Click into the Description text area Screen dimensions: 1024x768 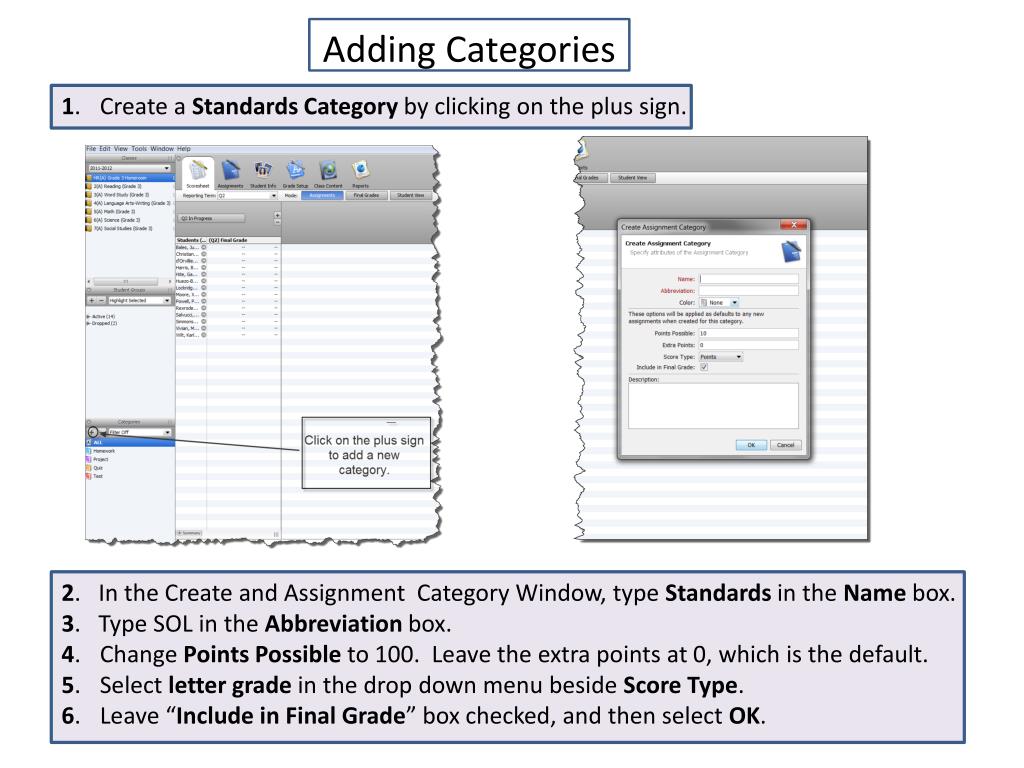click(x=713, y=406)
